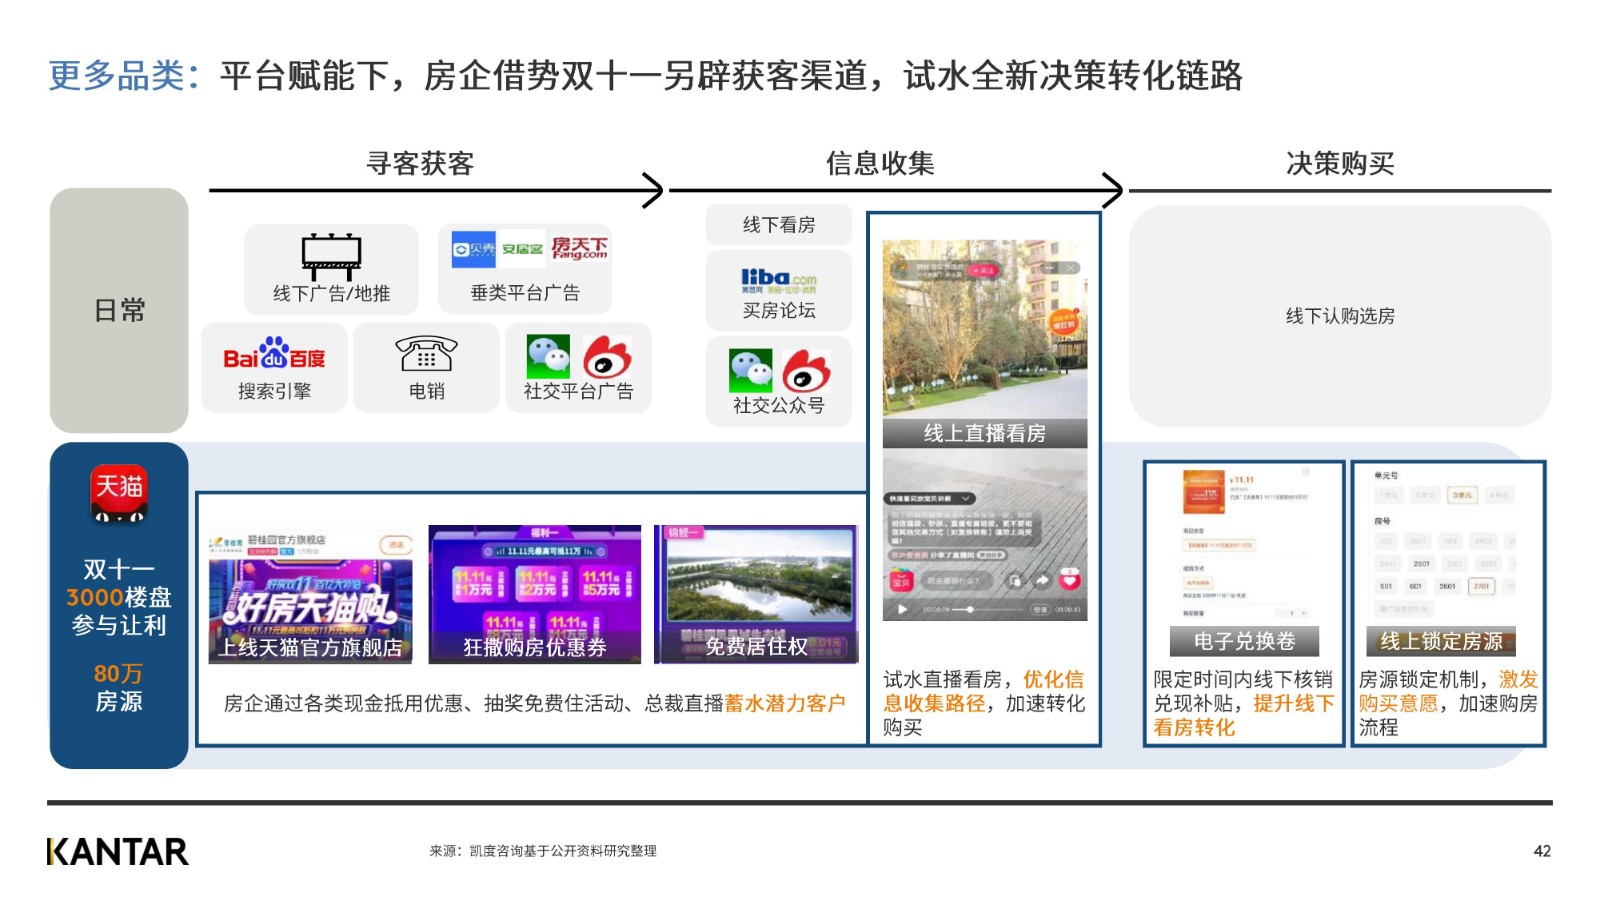Click the KANTAR logo
1600x899 pixels.
point(117,851)
